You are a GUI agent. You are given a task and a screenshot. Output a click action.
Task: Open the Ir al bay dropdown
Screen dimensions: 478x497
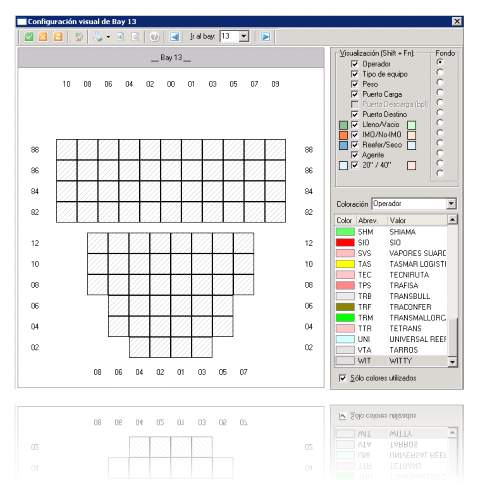(244, 36)
